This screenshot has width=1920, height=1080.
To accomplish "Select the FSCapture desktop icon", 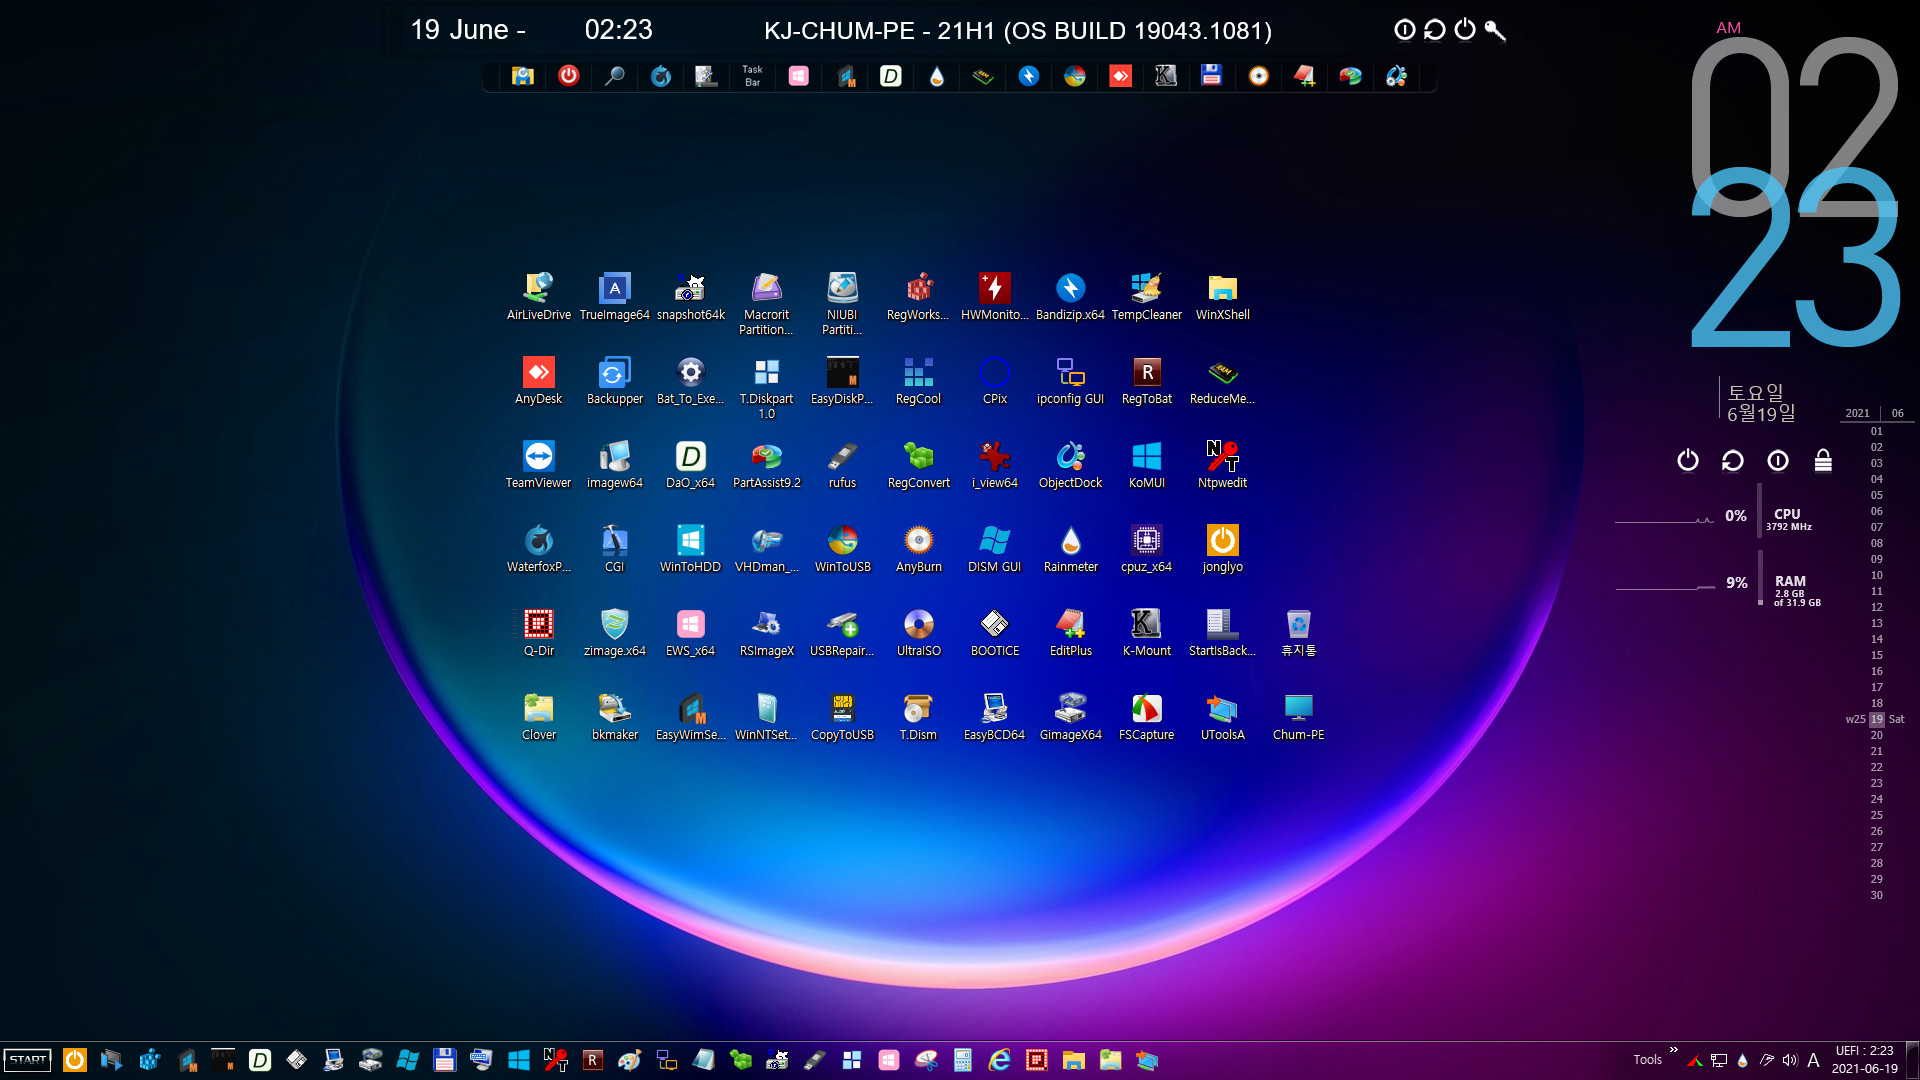I will 1146,717.
